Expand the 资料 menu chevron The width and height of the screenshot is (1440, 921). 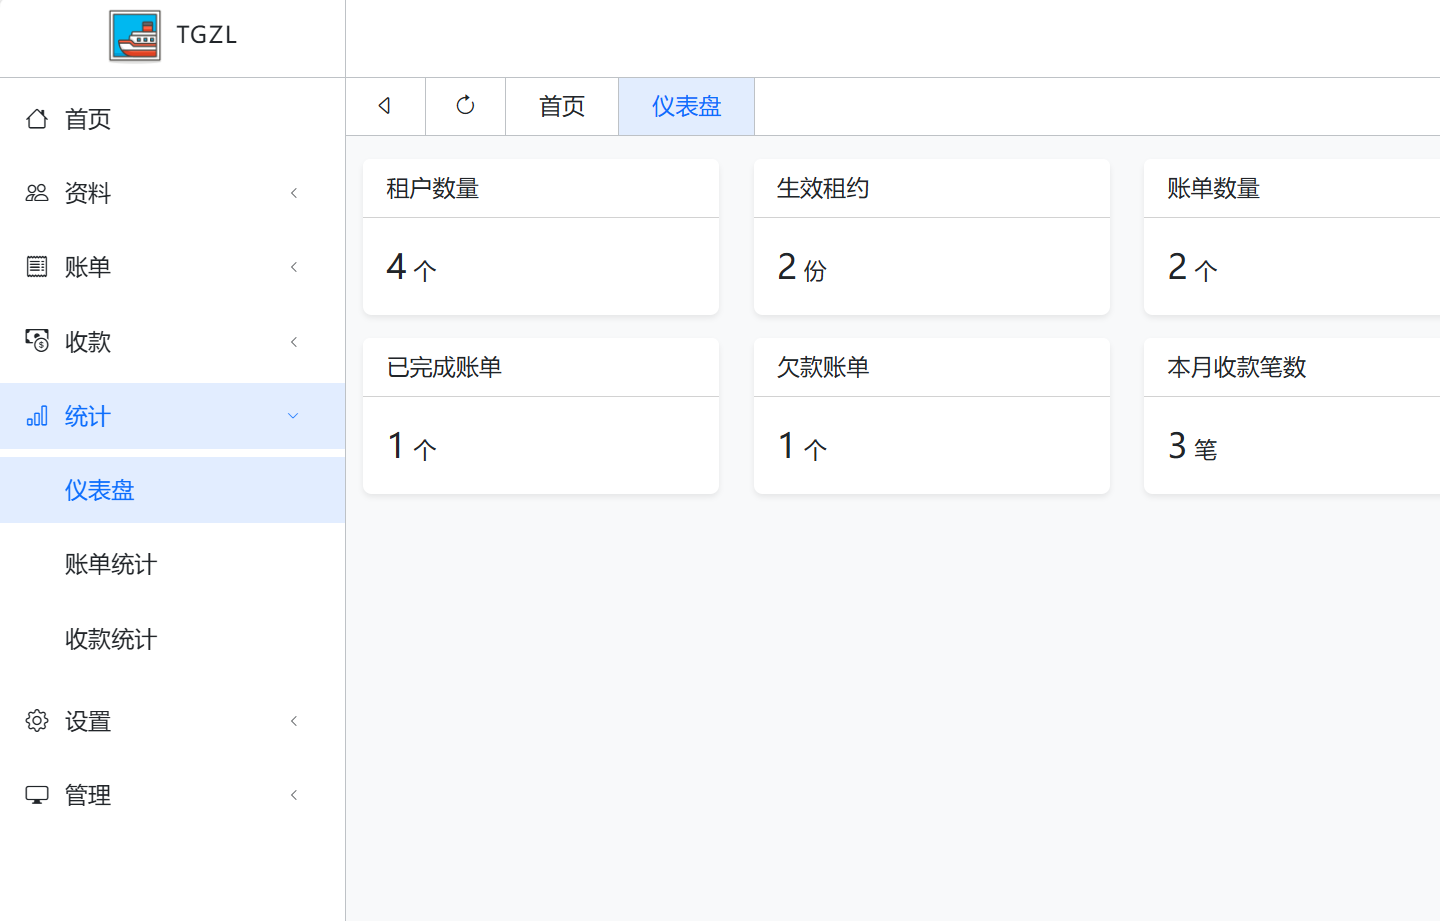pyautogui.click(x=294, y=193)
